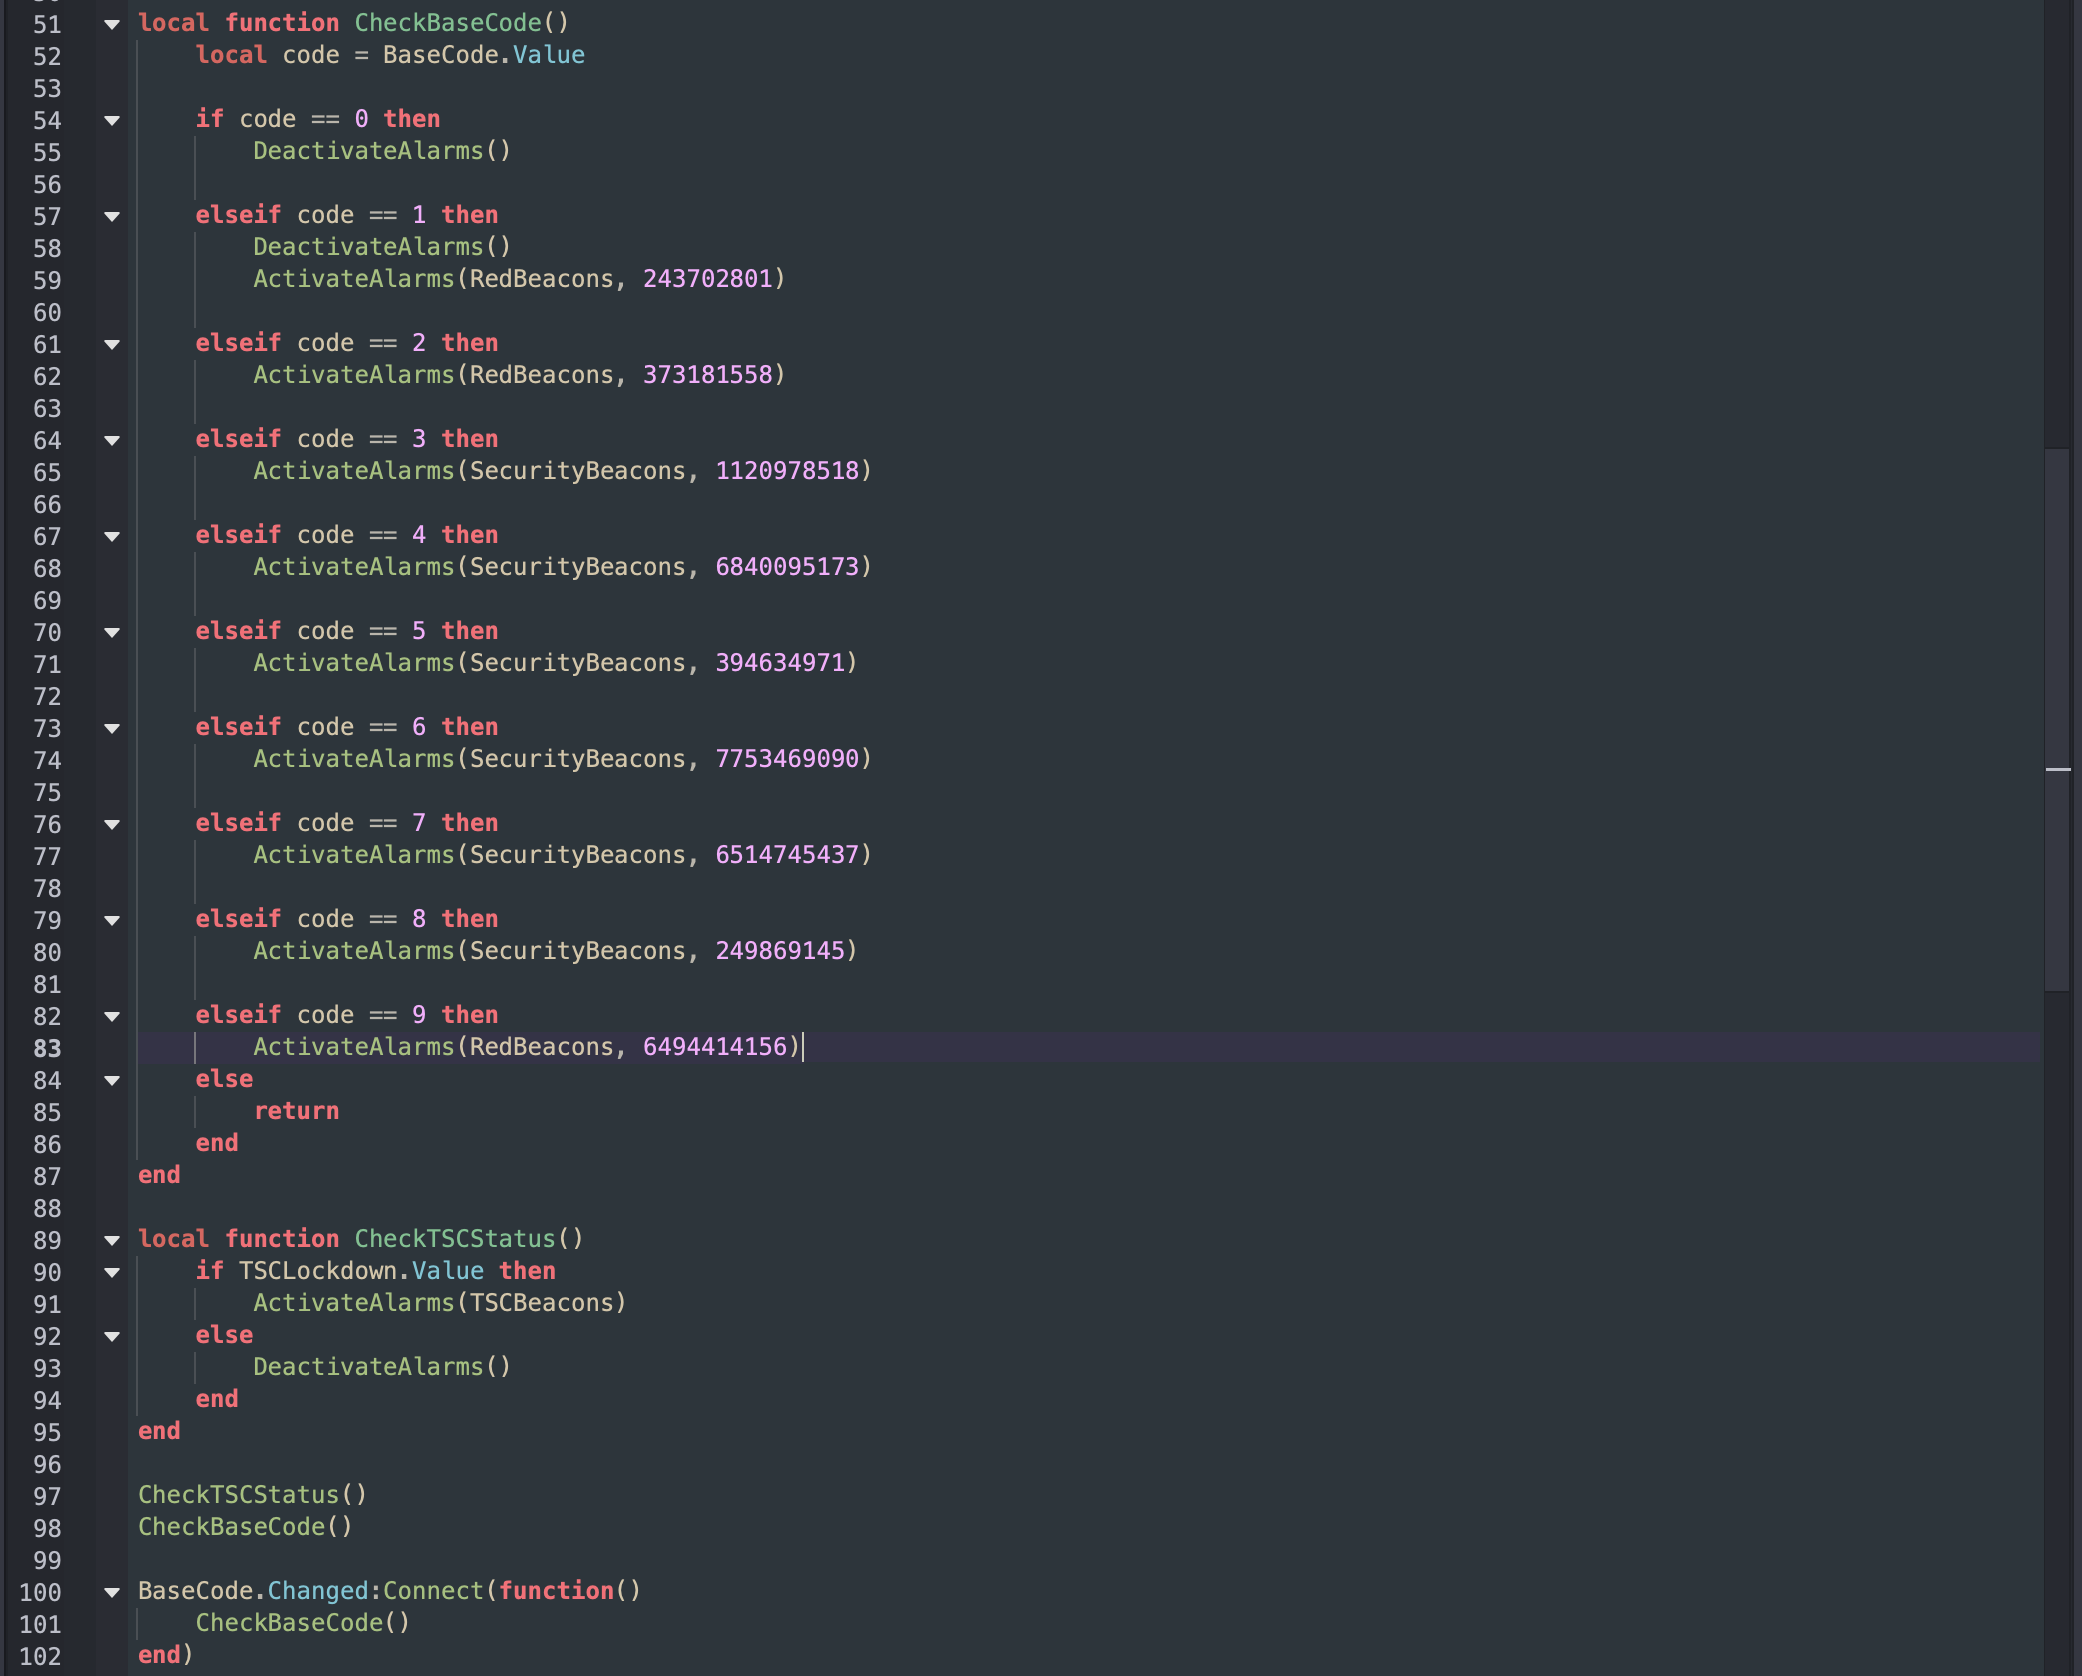Collapse the 'if TSCLockdown.Value' fold arrow
Viewport: 2082px width, 1676px height.
112,1272
